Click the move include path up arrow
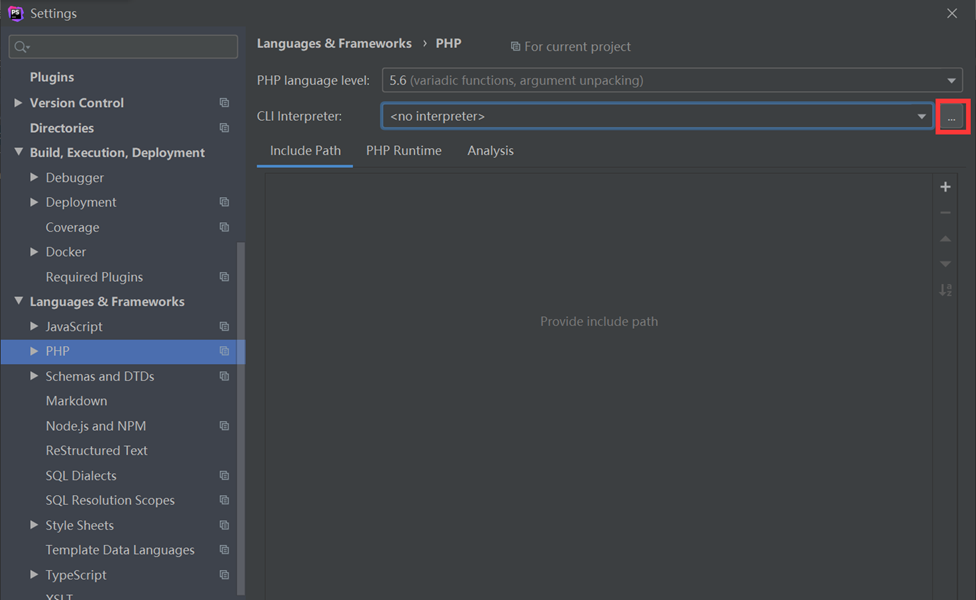 pos(946,239)
